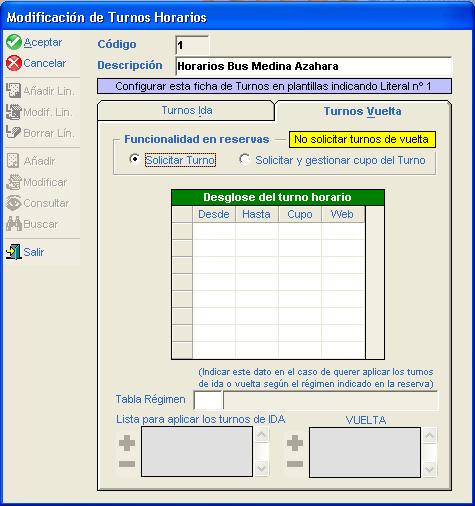Click the Buscar binoculars icon
The width and height of the screenshot is (475, 506).
click(x=14, y=224)
